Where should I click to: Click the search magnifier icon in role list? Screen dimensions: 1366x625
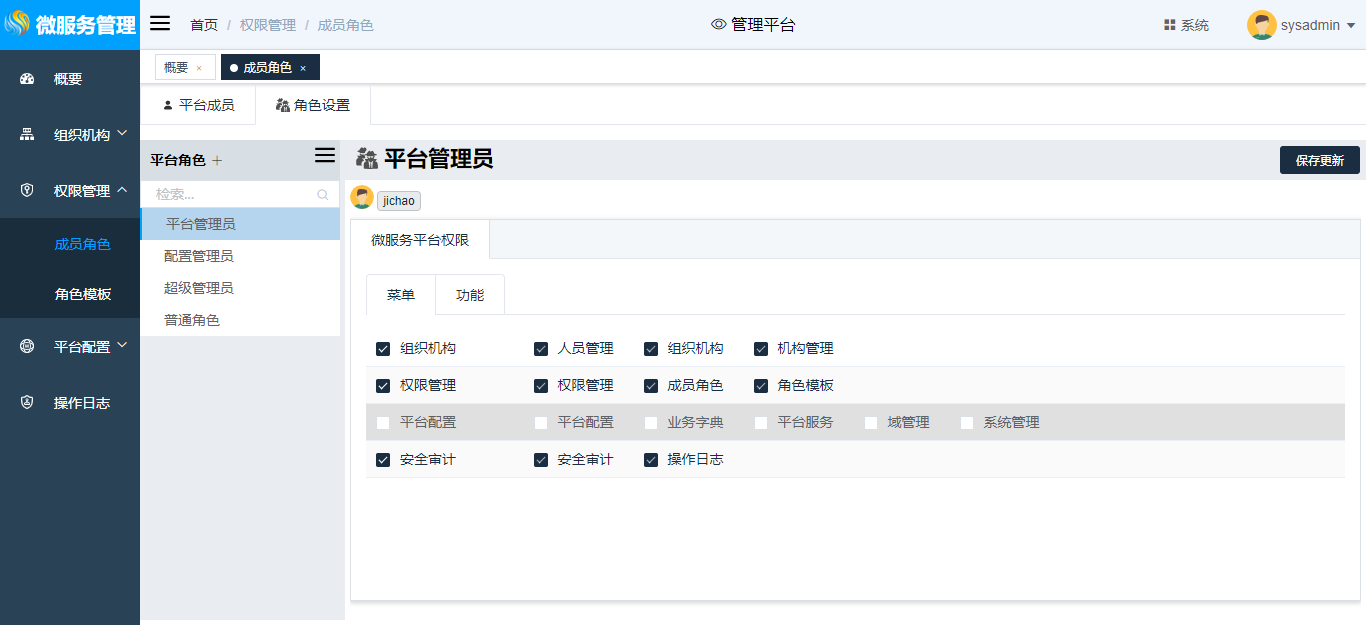pyautogui.click(x=323, y=195)
